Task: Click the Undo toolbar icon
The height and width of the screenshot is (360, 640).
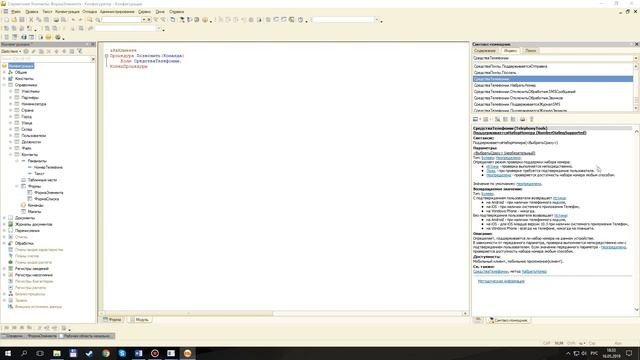Action: [73, 20]
